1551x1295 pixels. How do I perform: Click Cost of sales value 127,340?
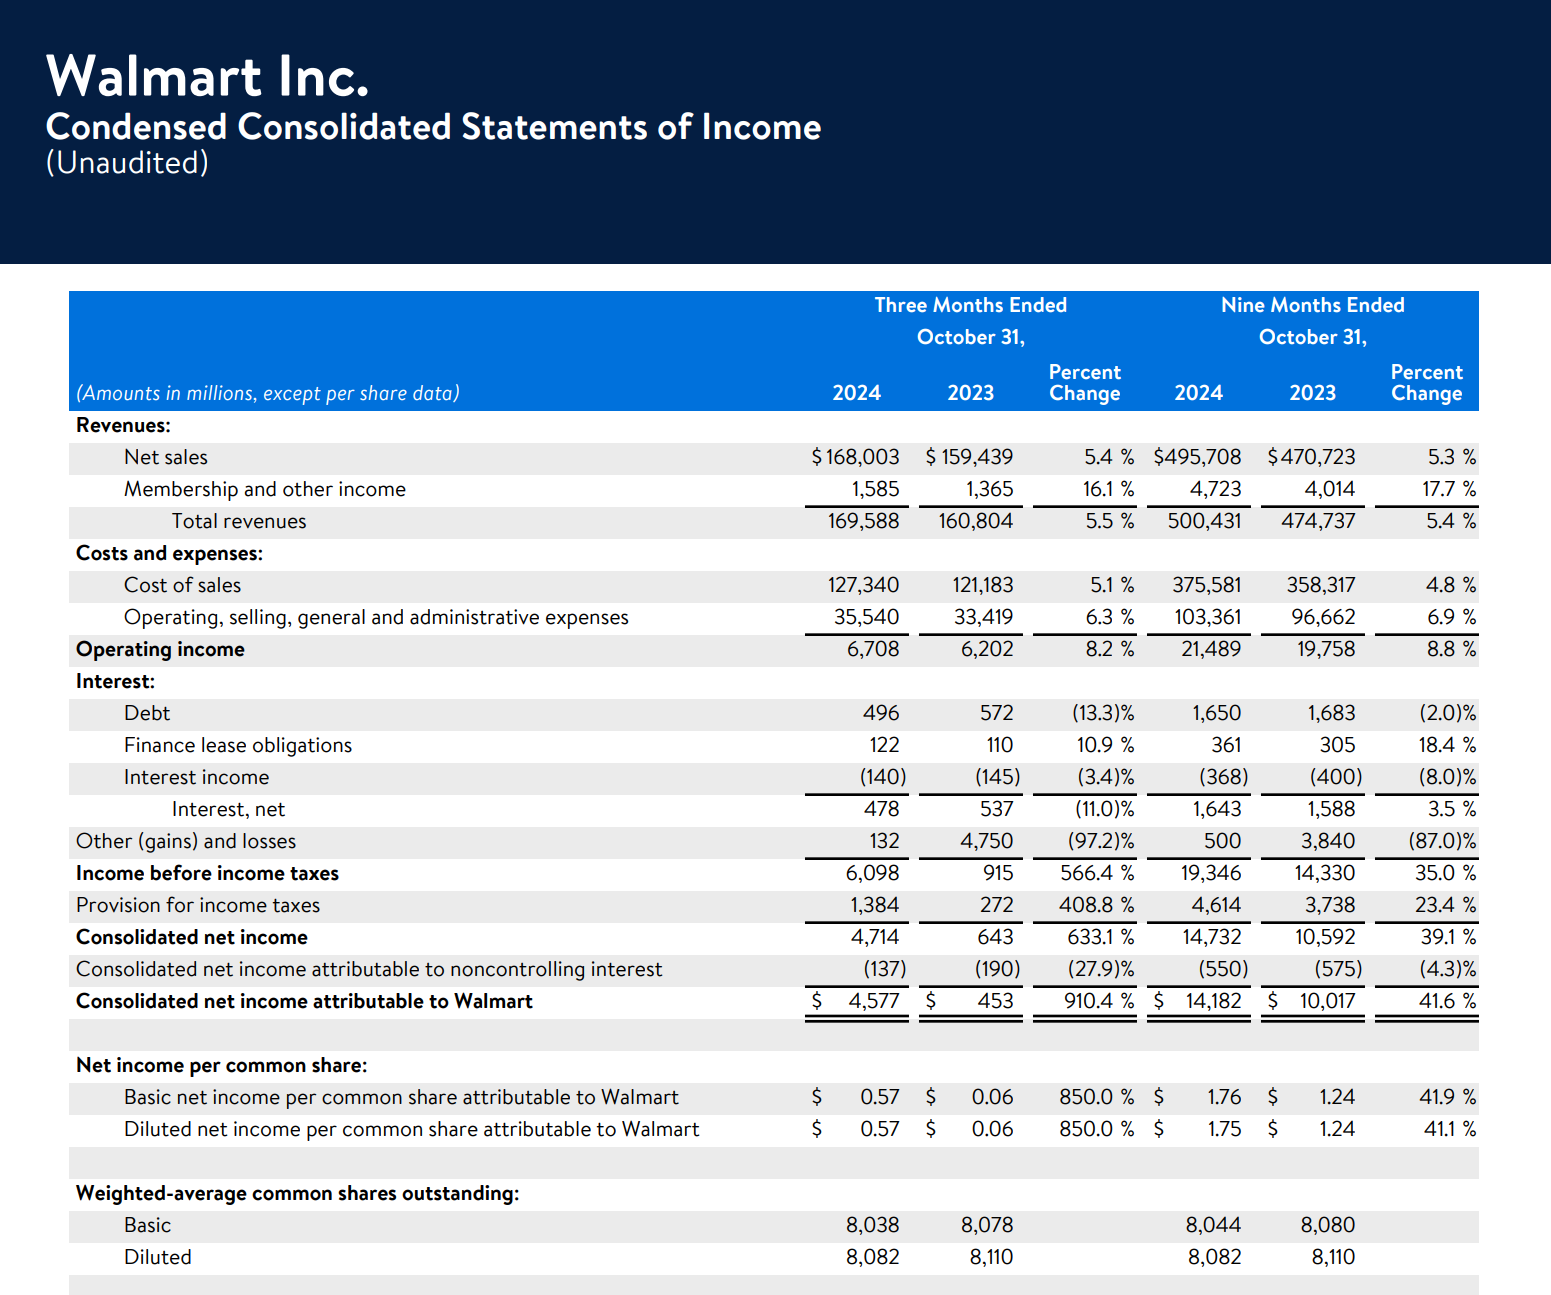click(x=863, y=585)
